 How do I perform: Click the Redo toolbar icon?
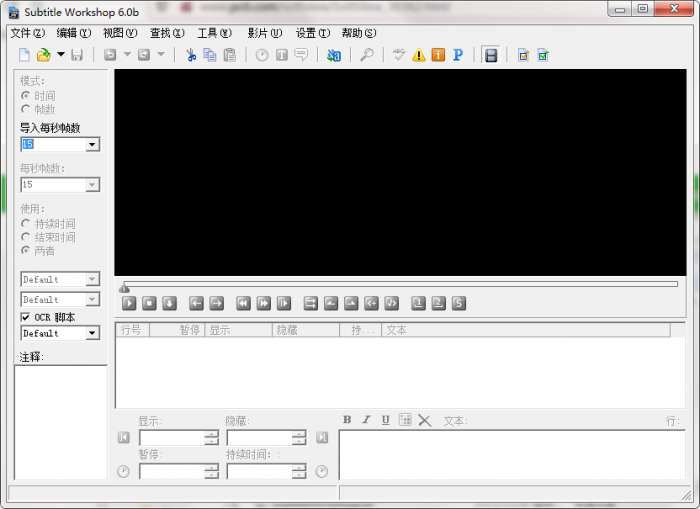click(x=144, y=55)
